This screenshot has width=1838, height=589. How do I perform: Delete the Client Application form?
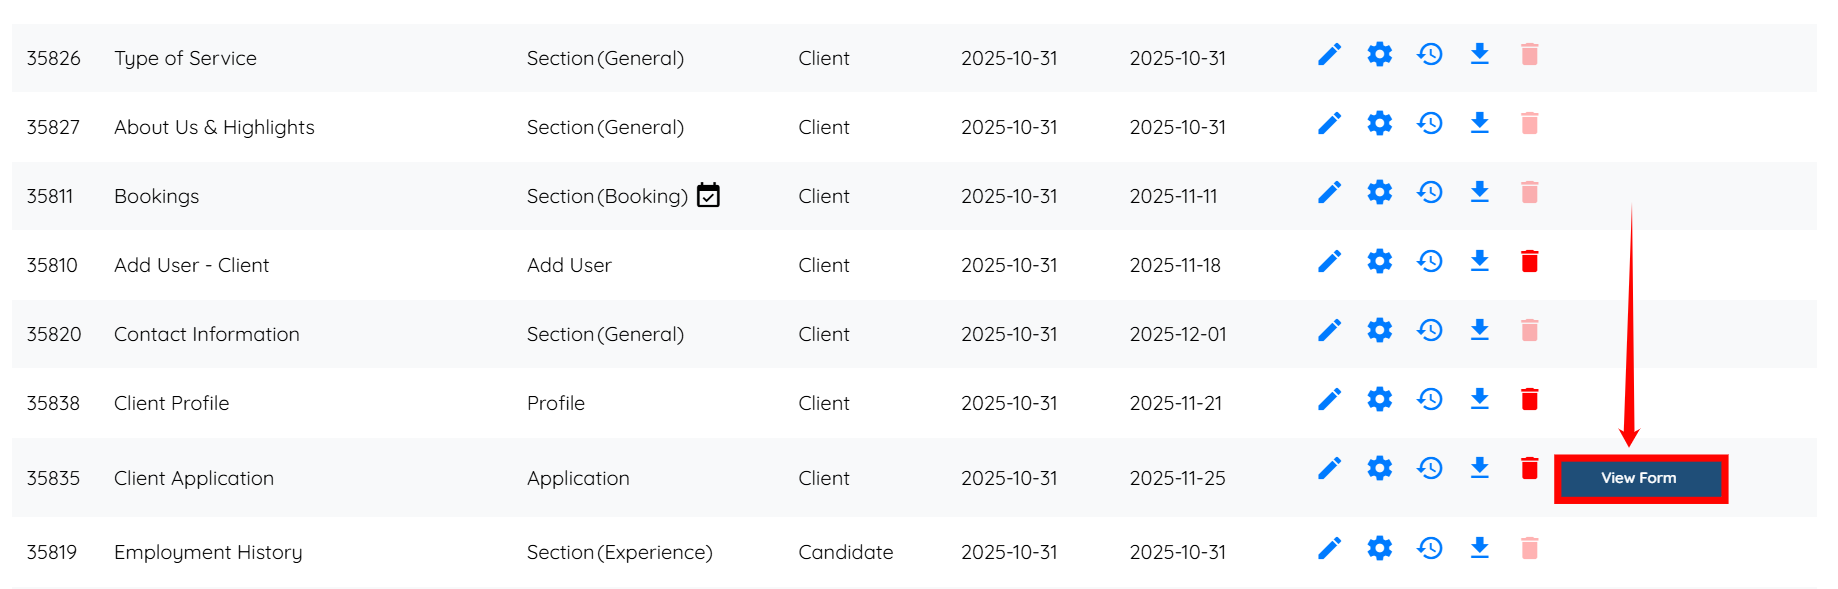pyautogui.click(x=1529, y=468)
